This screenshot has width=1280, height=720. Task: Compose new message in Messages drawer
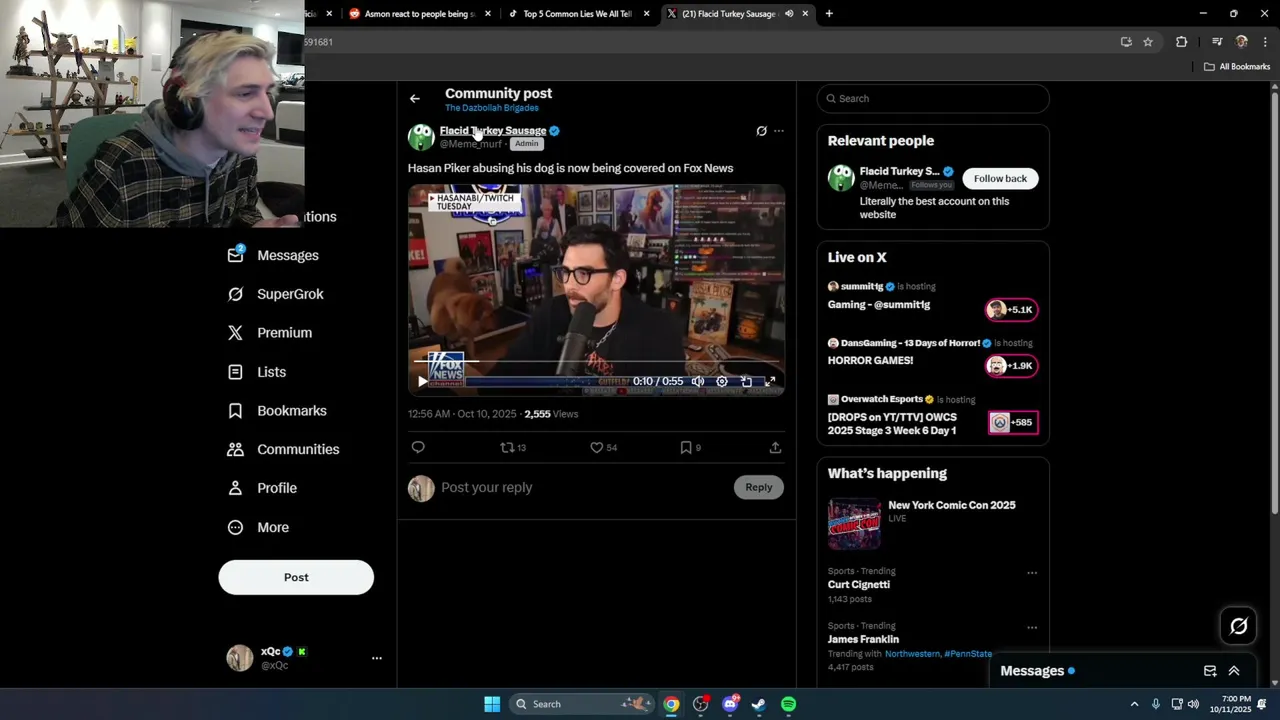[1210, 671]
